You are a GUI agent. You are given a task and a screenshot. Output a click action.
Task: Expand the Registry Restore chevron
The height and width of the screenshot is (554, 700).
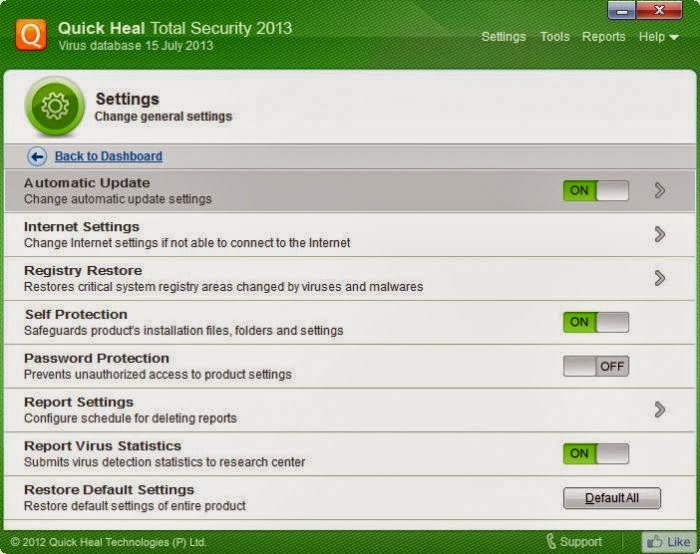coord(660,278)
